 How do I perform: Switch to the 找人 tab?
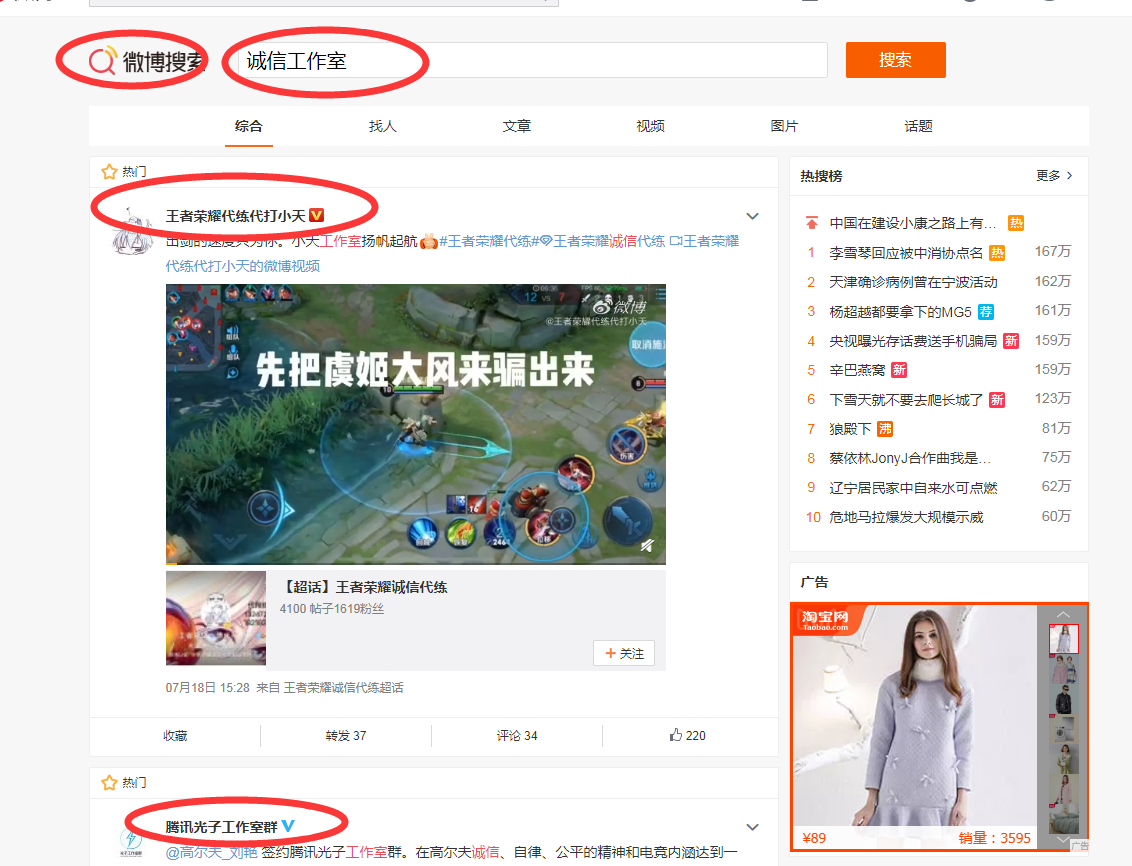click(383, 126)
